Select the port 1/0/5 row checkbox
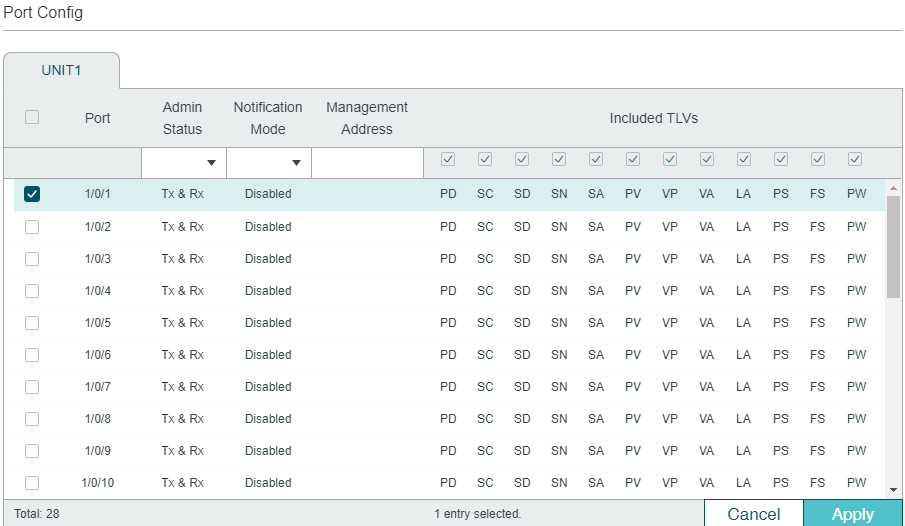Image resolution: width=905 pixels, height=526 pixels. [x=32, y=323]
